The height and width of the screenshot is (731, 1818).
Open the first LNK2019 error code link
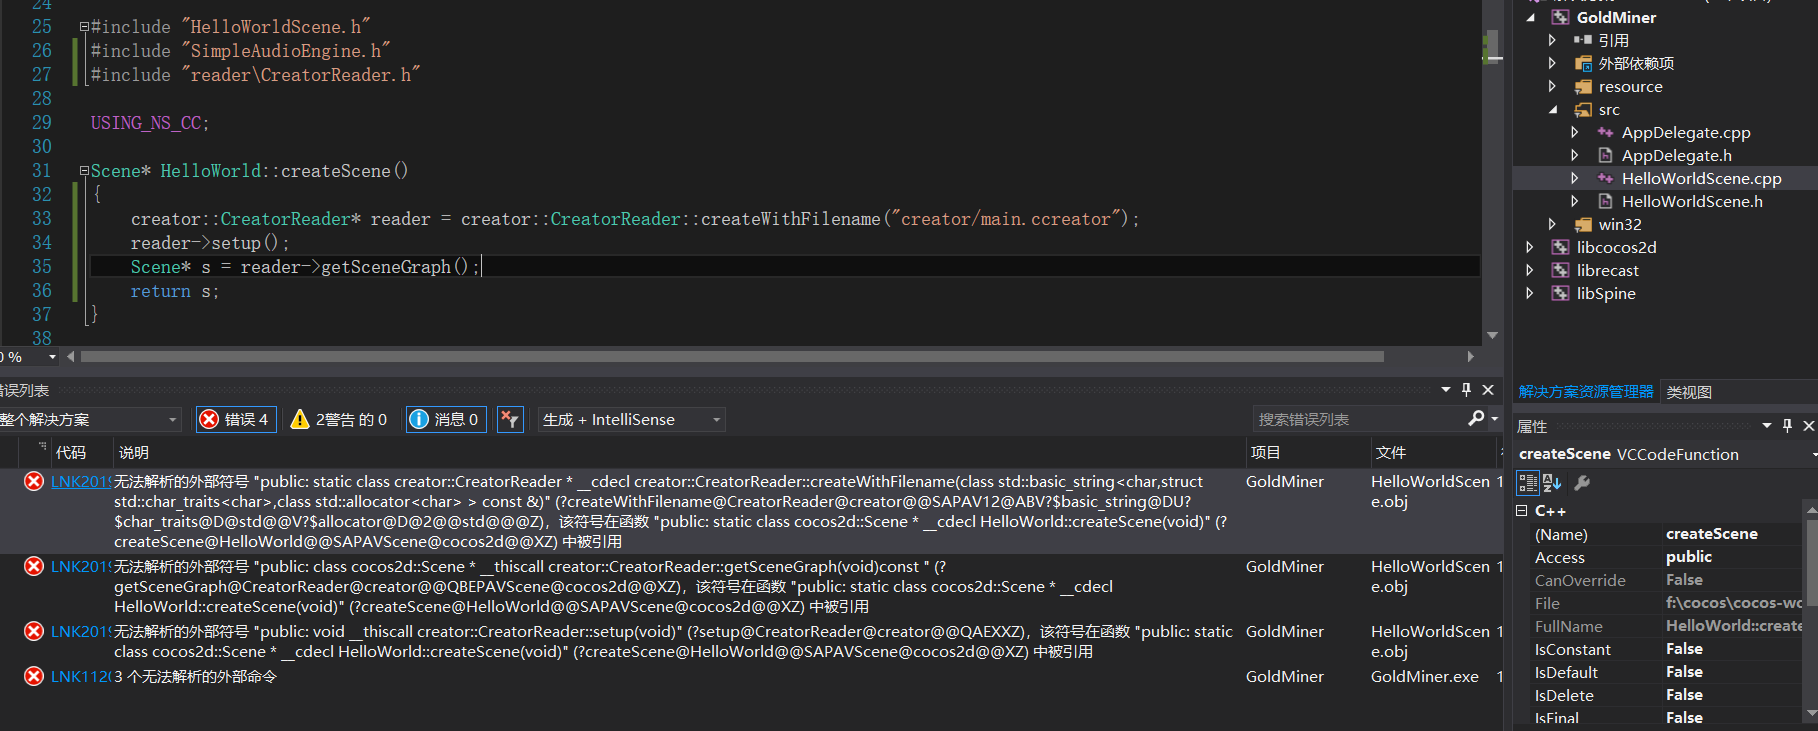point(80,482)
